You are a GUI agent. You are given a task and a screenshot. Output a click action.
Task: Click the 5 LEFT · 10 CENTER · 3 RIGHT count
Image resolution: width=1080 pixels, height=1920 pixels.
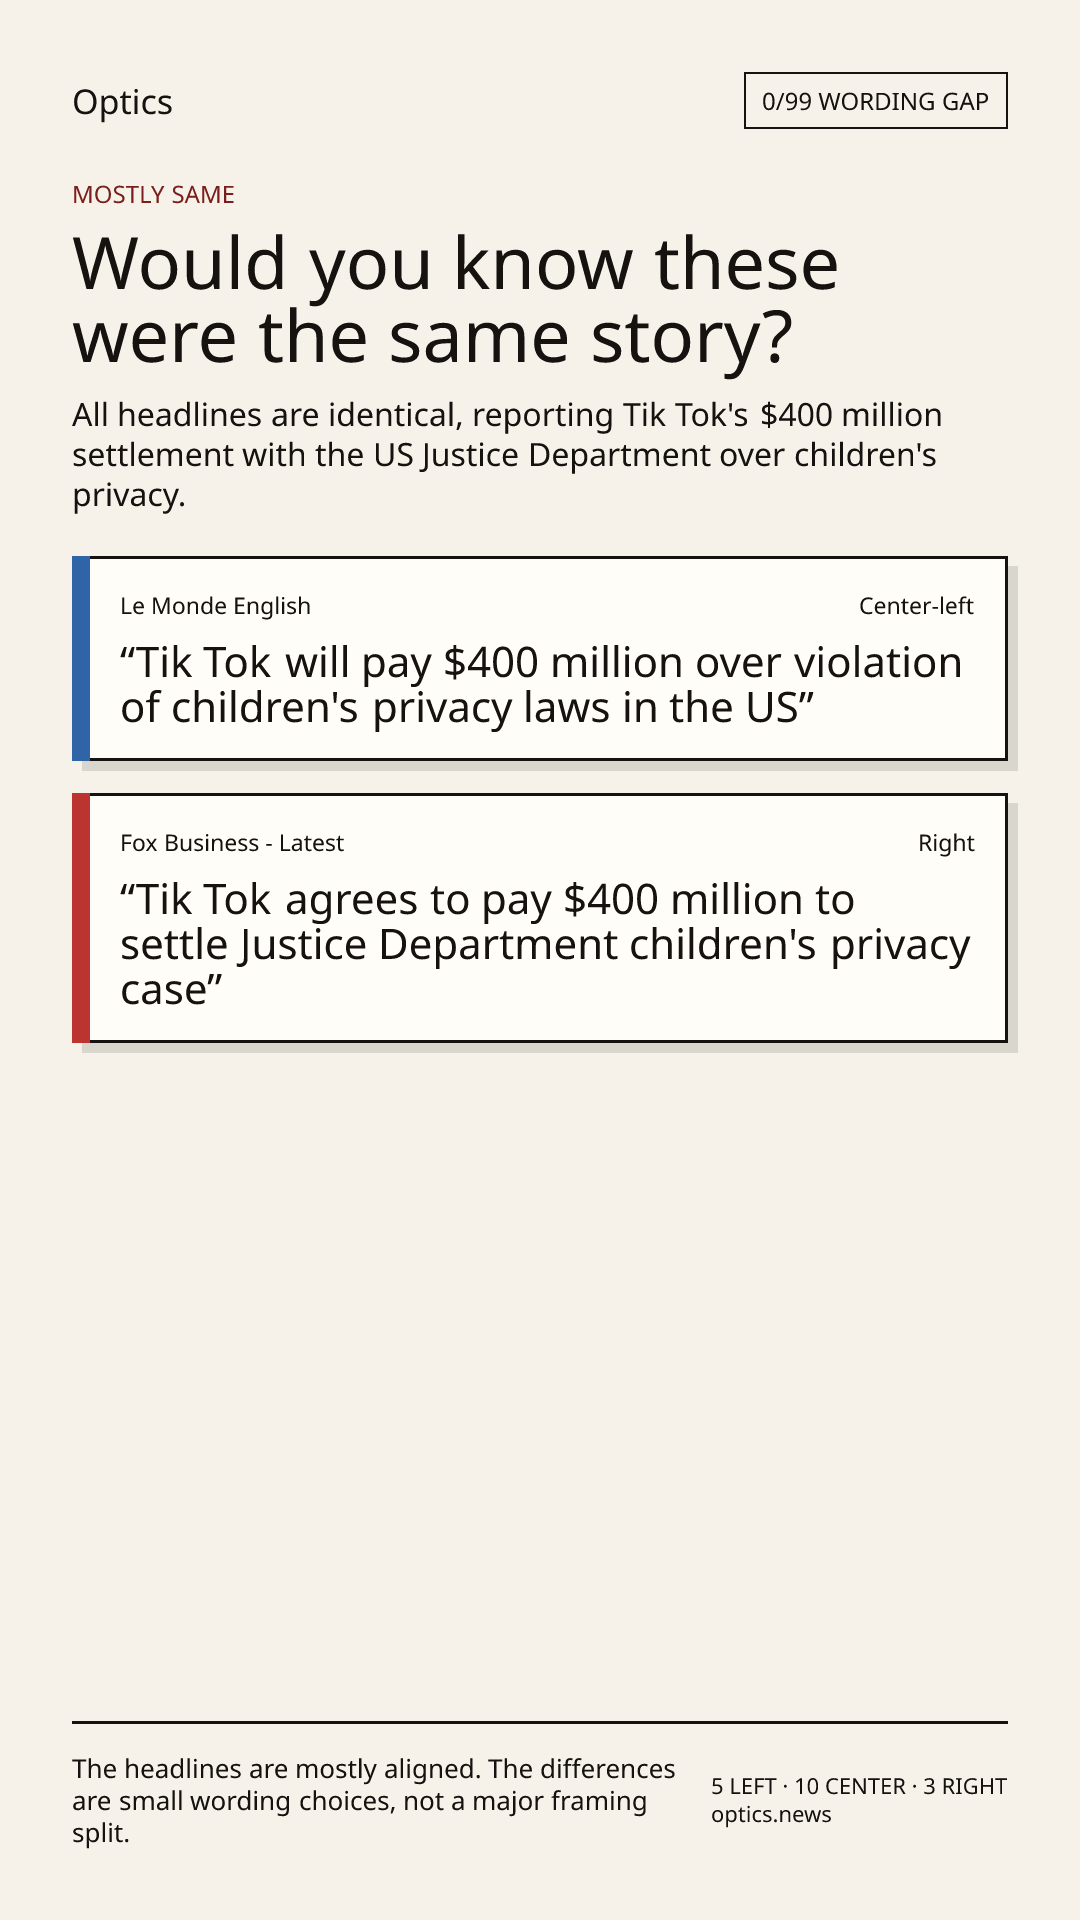859,1786
